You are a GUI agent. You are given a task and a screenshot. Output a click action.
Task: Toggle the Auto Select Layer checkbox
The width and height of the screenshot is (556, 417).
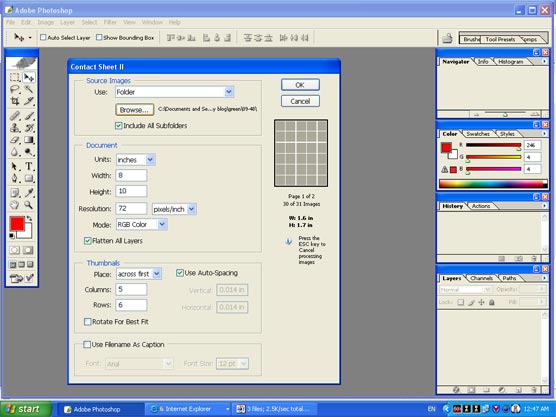click(x=43, y=37)
